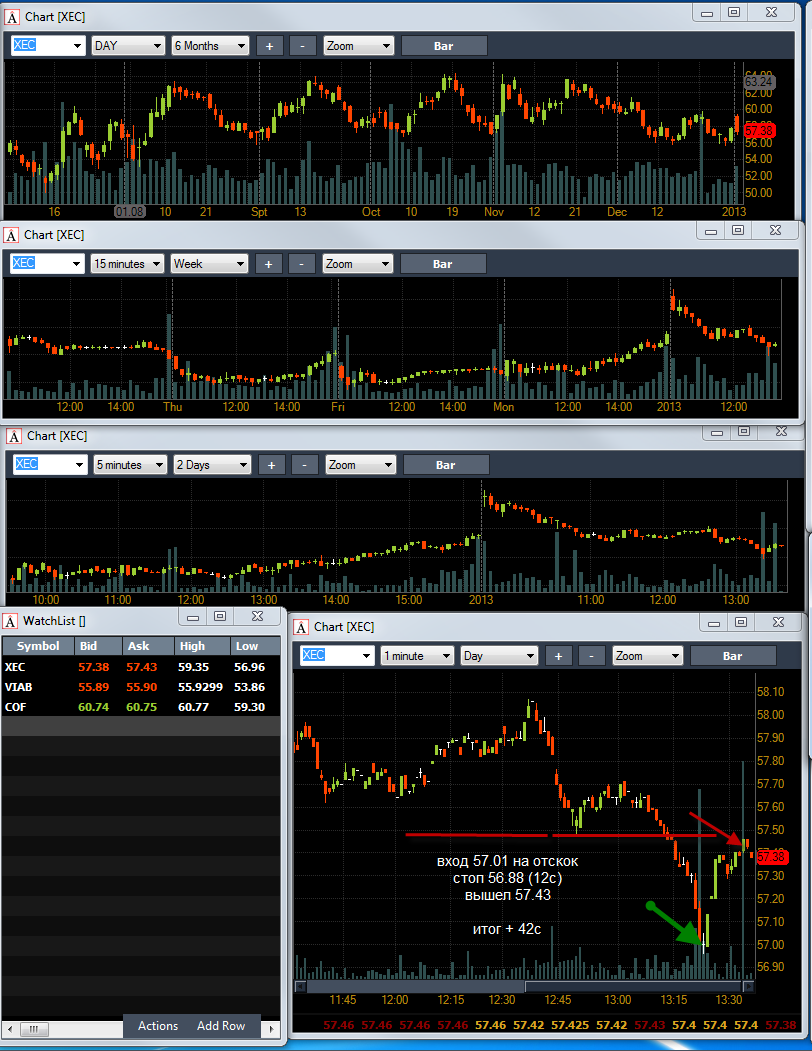
Task: Click the left arrow of the 1 minute chart scrollbar
Action: [300, 987]
